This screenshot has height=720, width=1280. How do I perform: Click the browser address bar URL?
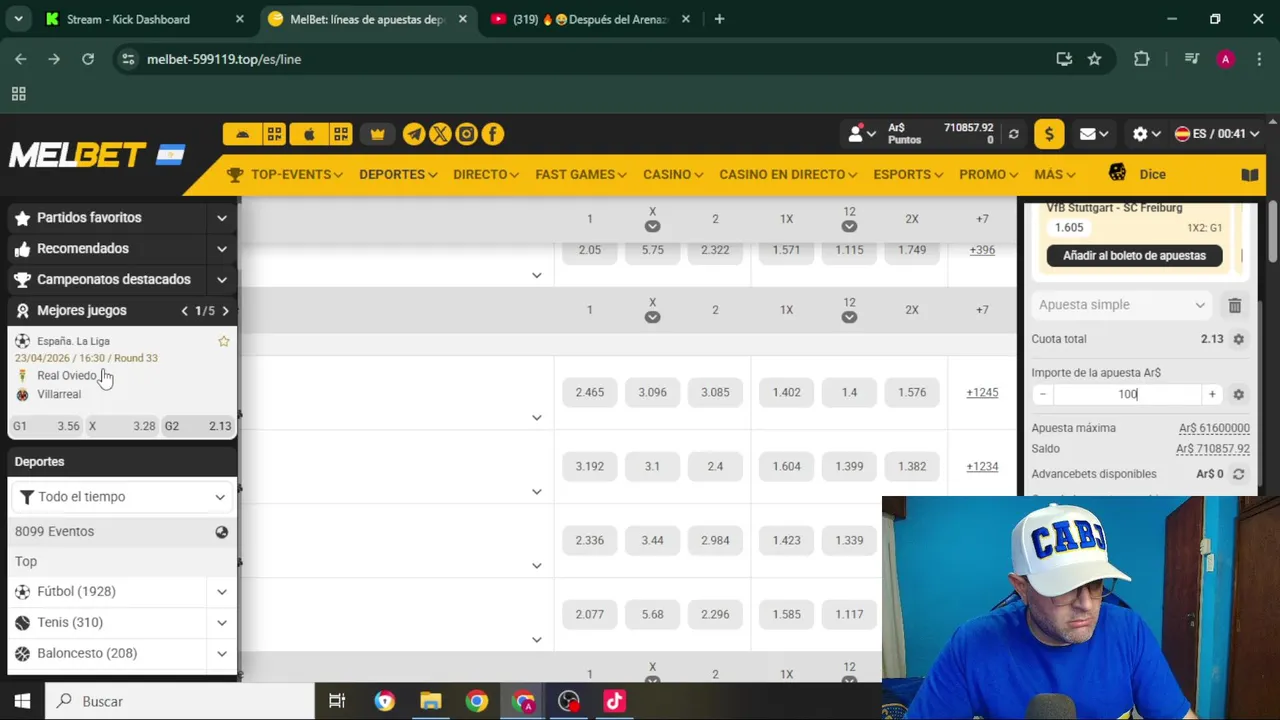click(x=224, y=59)
